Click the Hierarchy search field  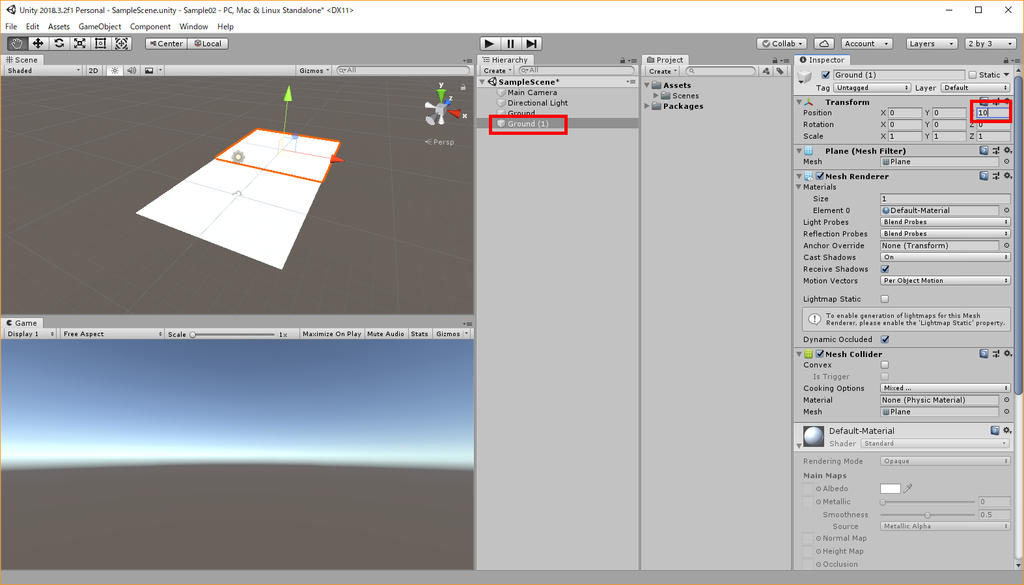point(576,71)
